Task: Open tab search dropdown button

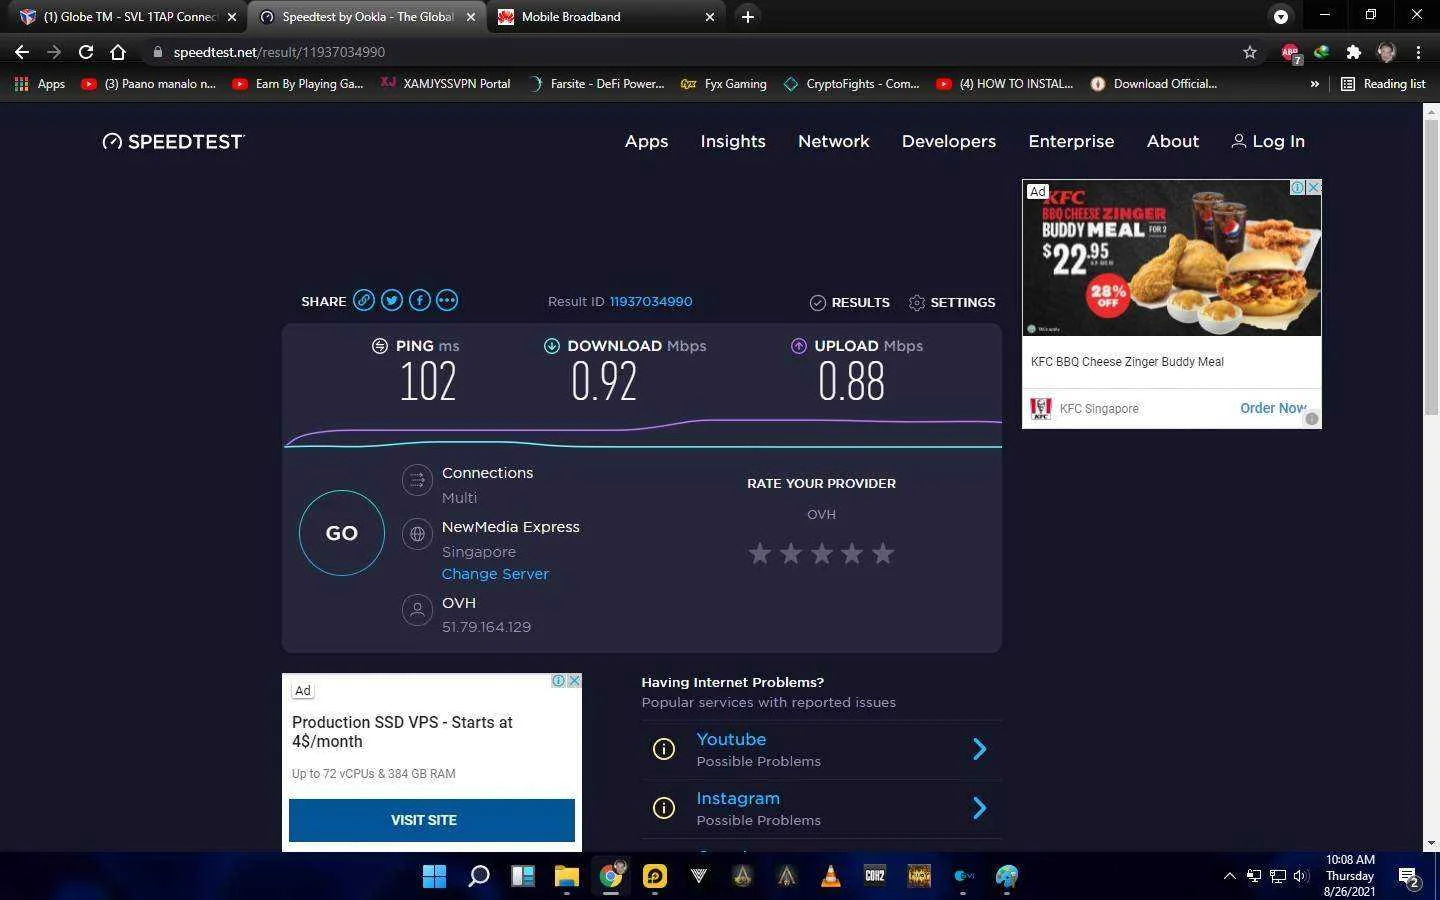Action: point(1280,16)
